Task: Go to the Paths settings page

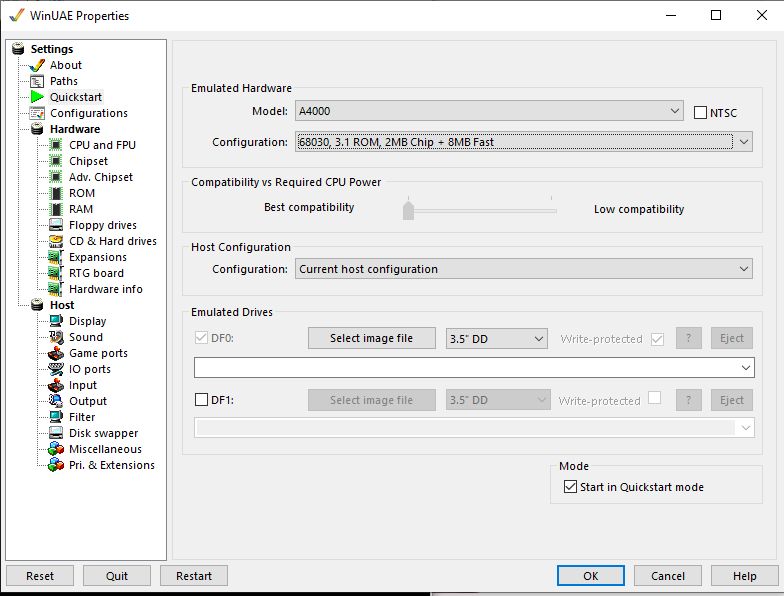Action: point(64,81)
